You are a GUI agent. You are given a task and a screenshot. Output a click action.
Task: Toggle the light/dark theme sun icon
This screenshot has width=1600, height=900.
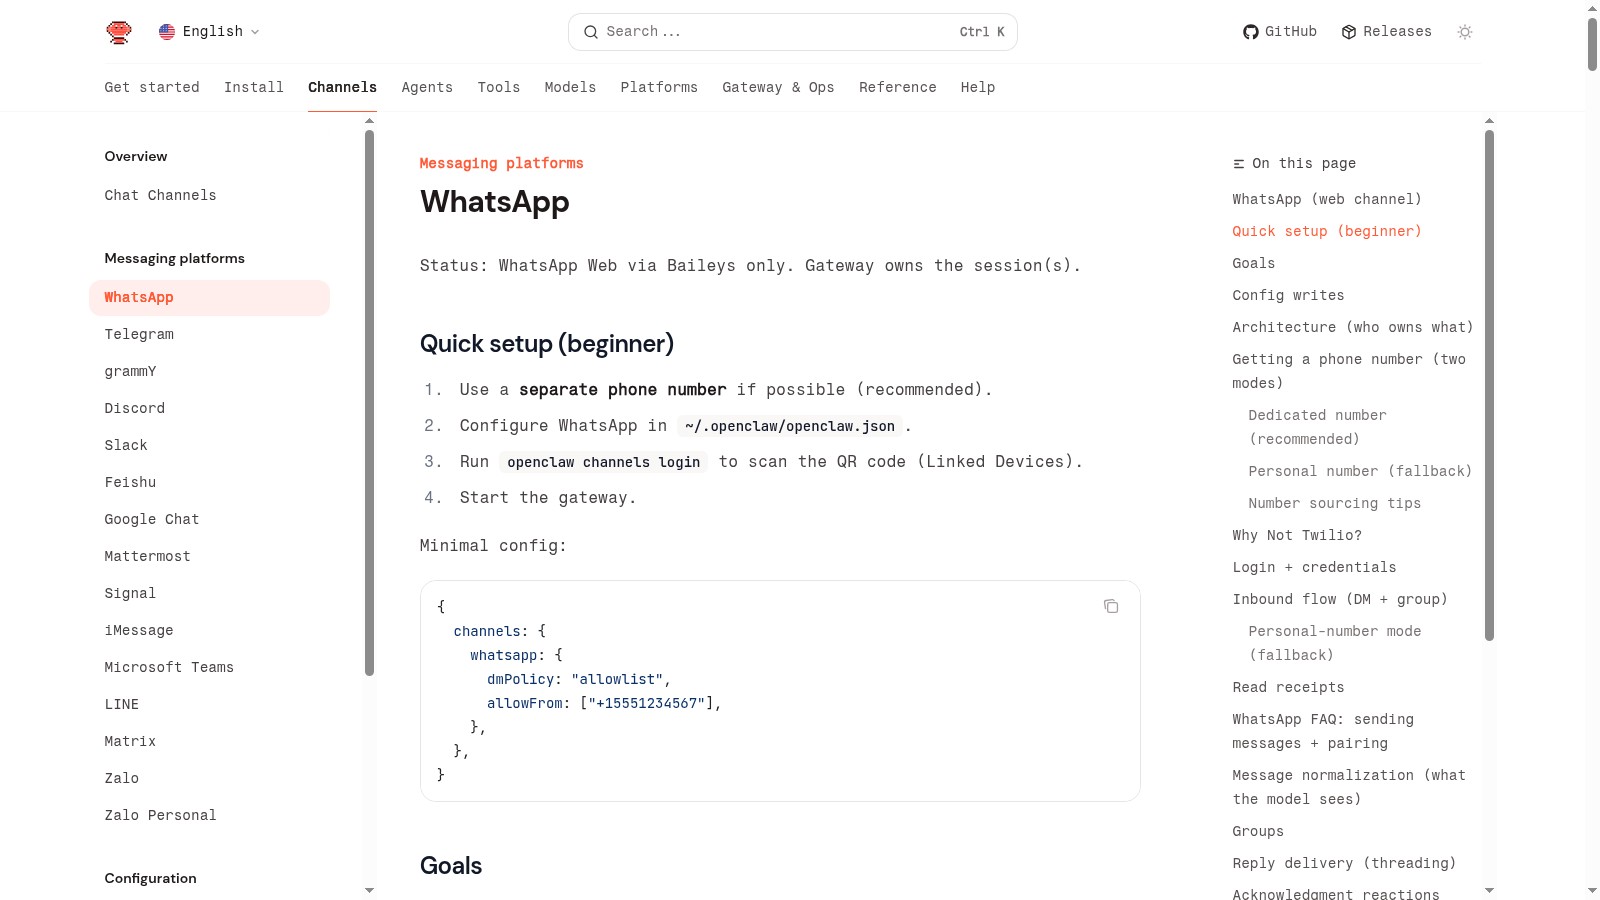(1464, 32)
